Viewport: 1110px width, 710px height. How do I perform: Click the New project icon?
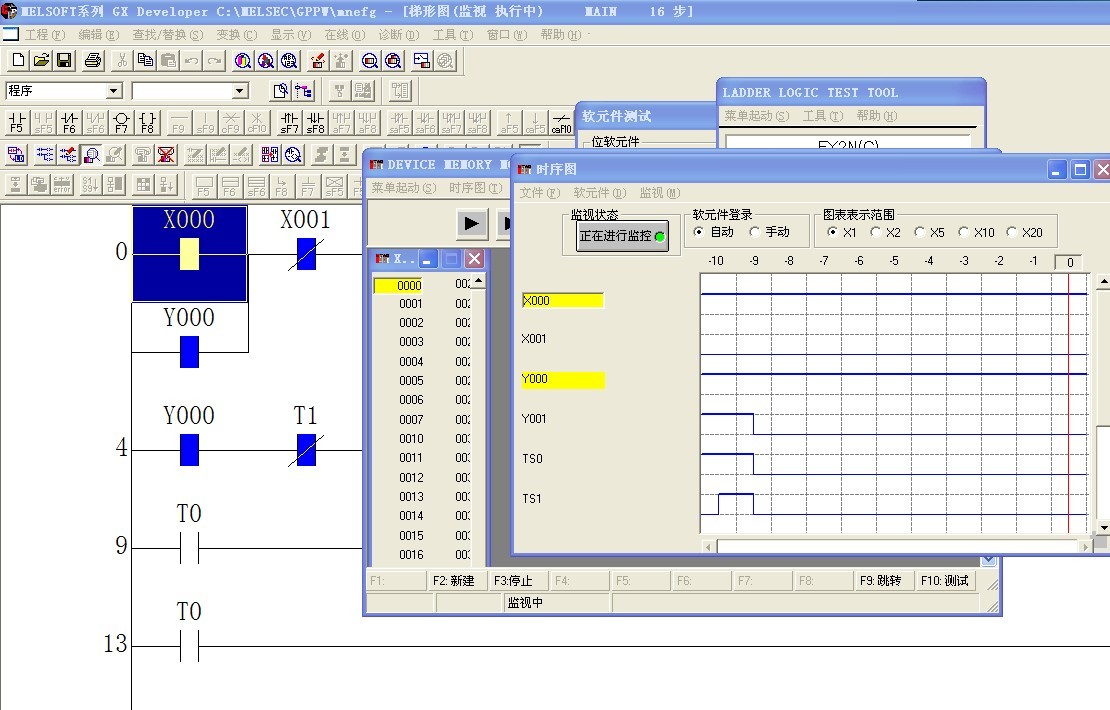(x=18, y=61)
